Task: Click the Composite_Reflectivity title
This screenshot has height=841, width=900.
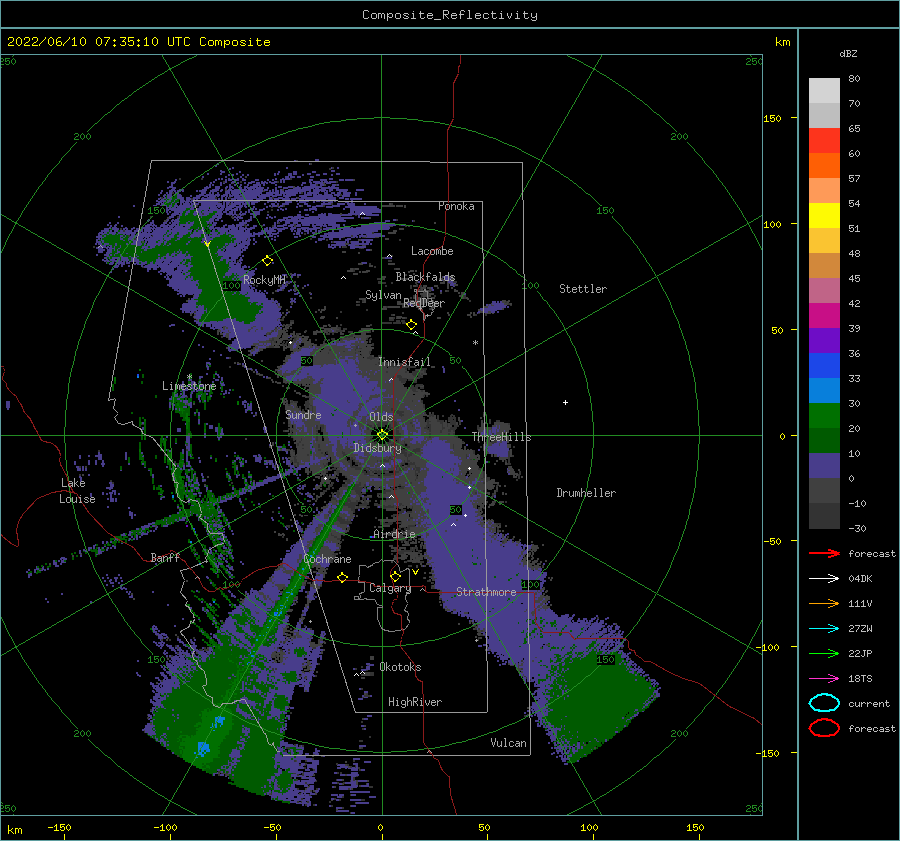Action: coord(449,15)
